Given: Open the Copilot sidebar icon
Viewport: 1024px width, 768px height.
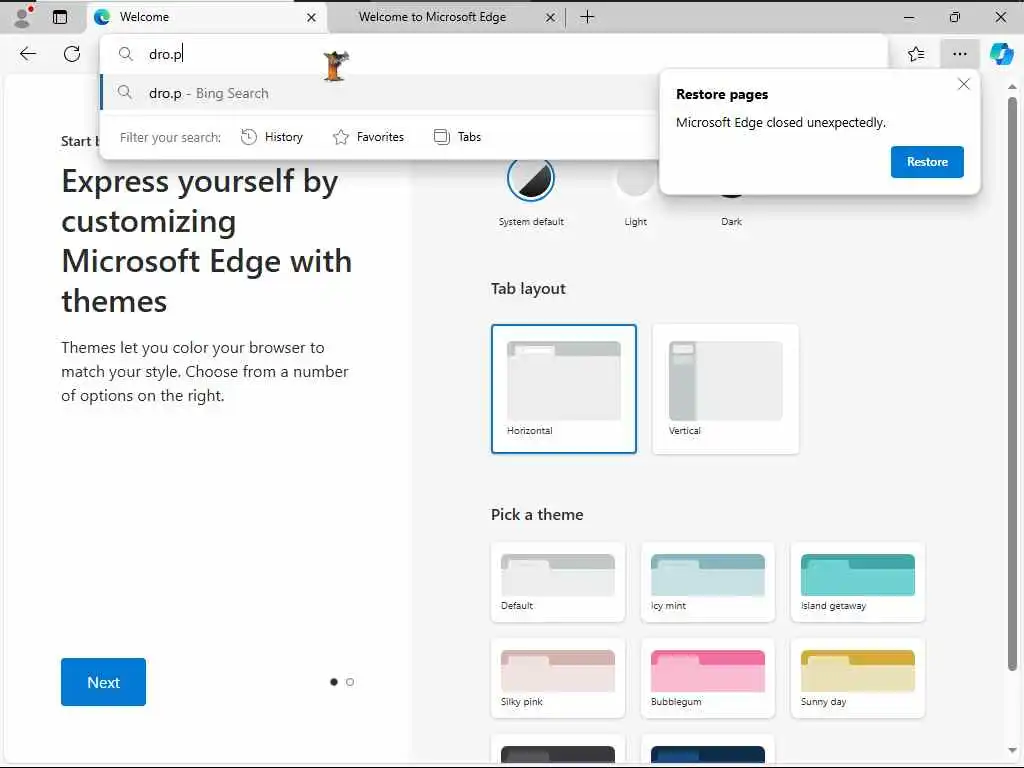Looking at the screenshot, I should tap(1001, 54).
